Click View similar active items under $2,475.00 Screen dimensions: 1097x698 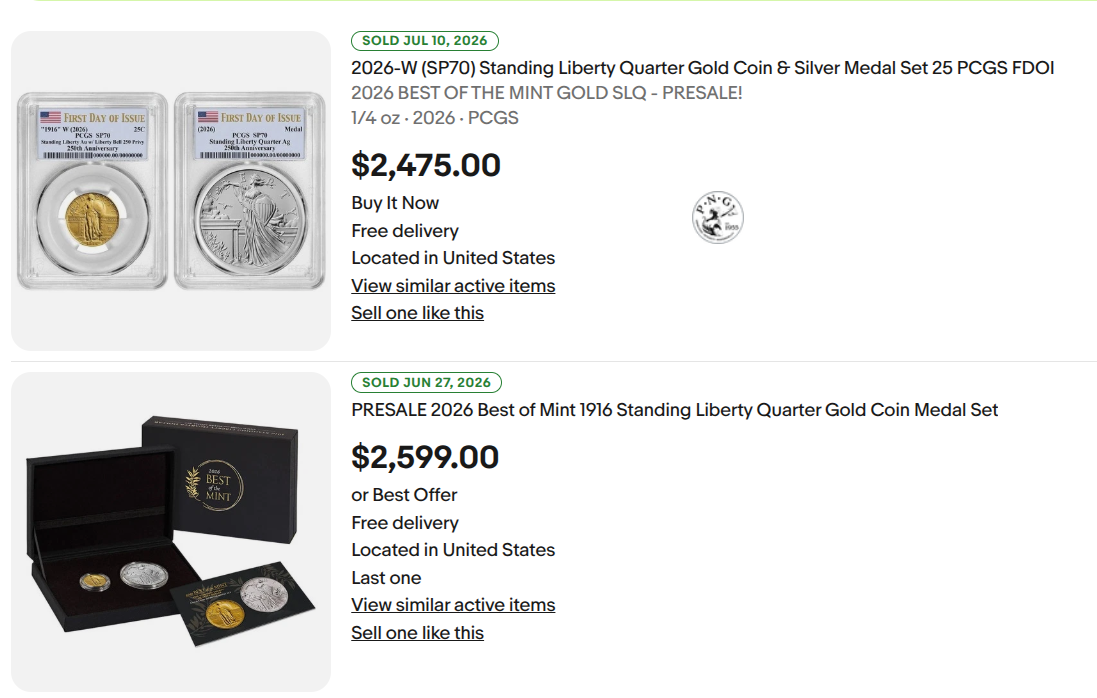[x=453, y=286]
